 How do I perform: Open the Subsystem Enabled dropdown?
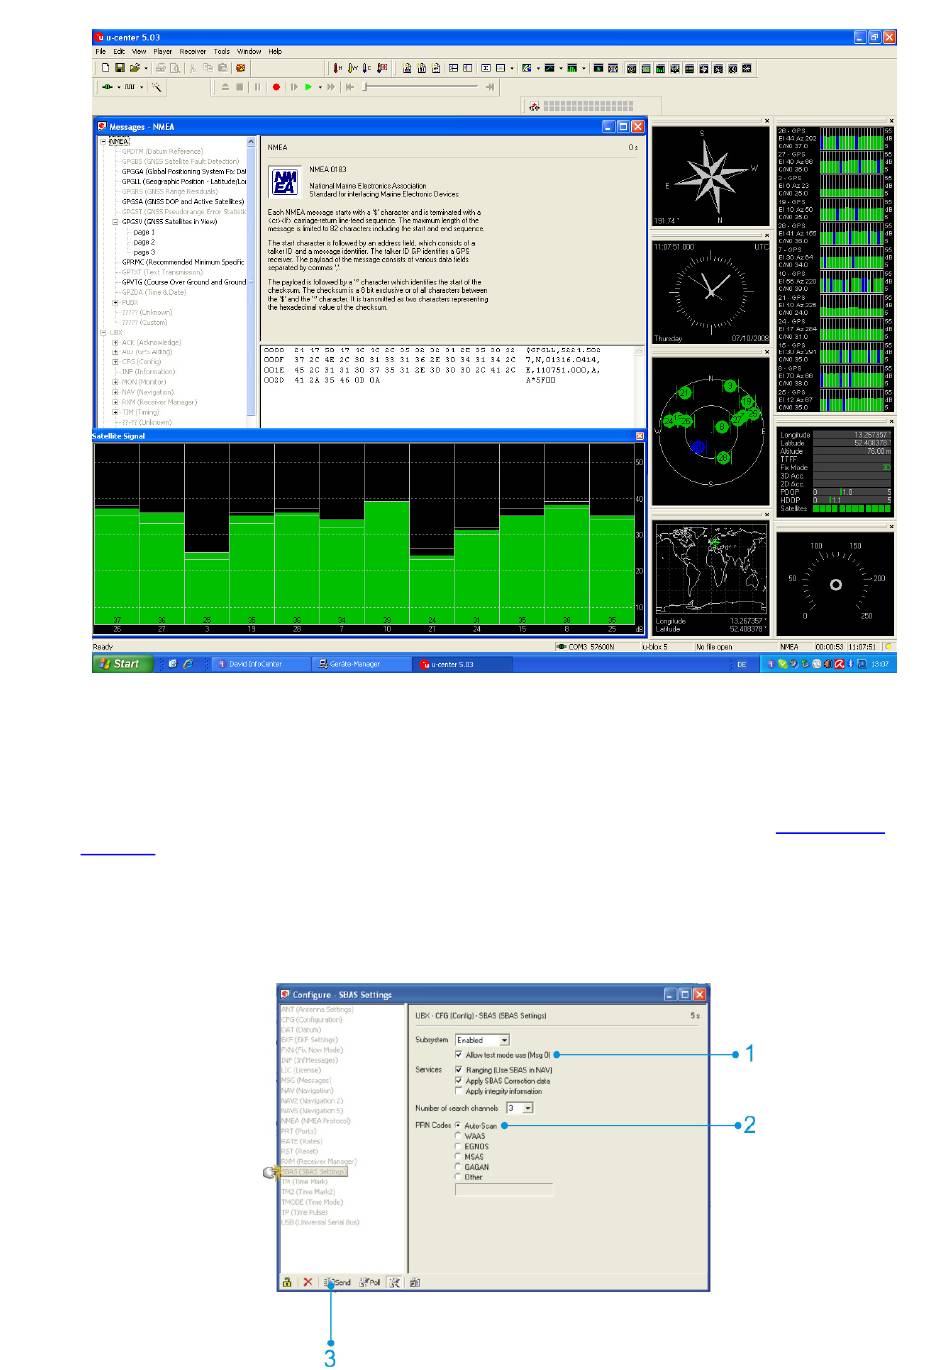[504, 1040]
